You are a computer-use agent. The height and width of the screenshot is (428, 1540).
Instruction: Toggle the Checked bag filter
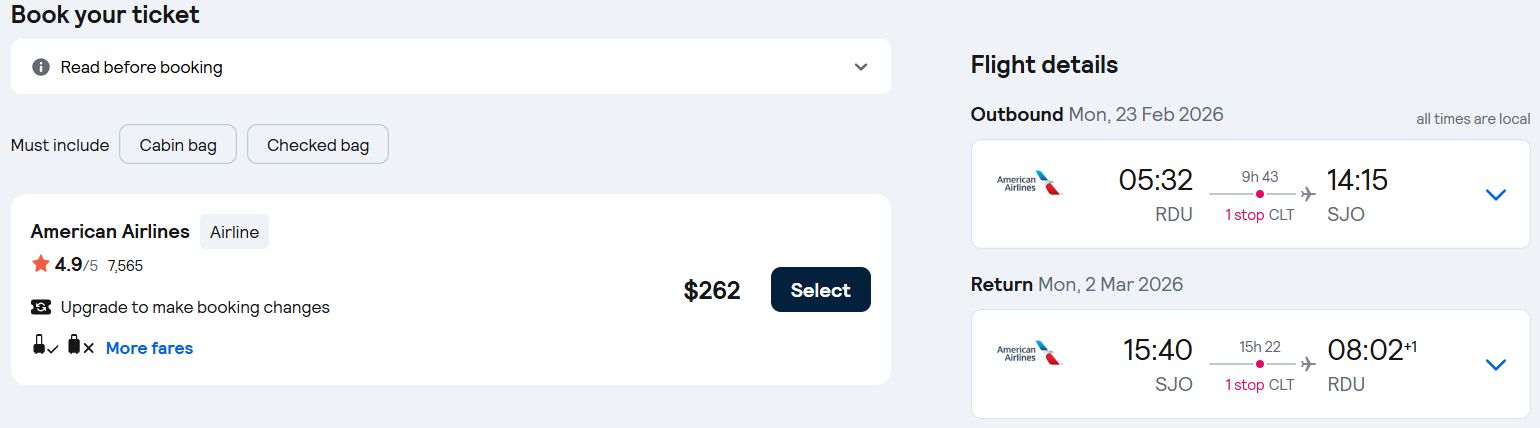click(x=318, y=145)
